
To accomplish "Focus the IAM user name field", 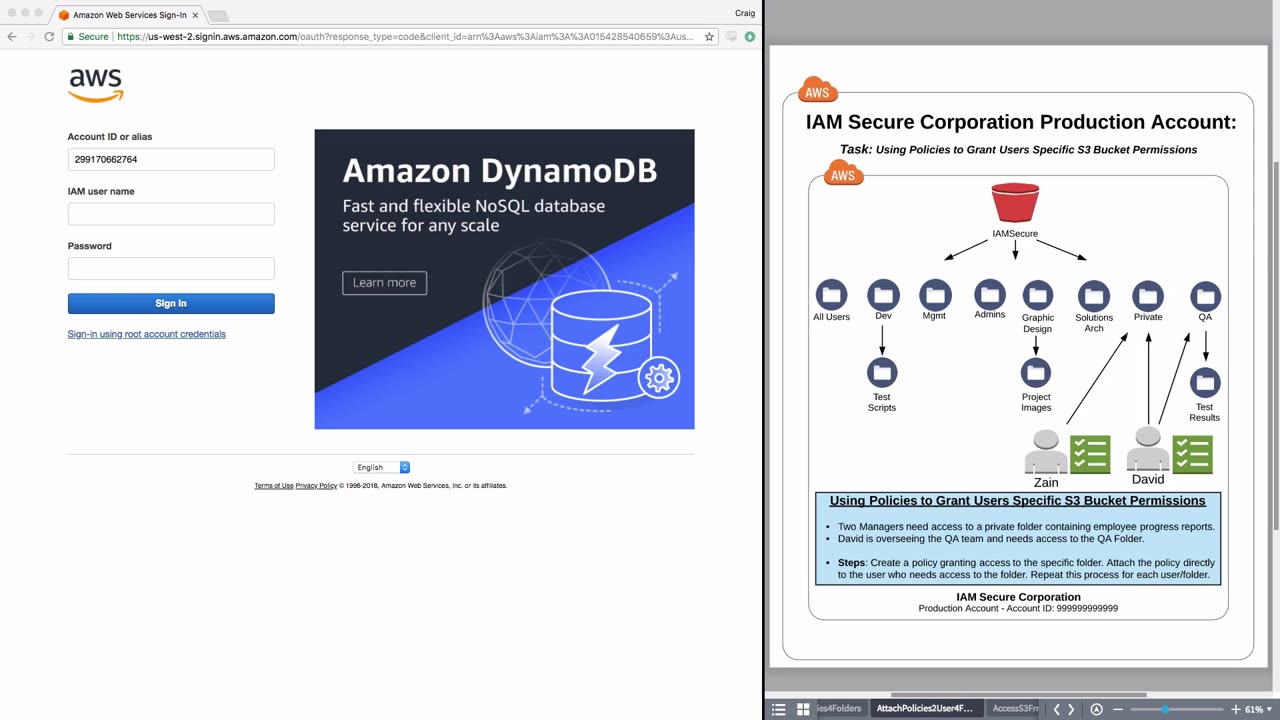I will [171, 214].
